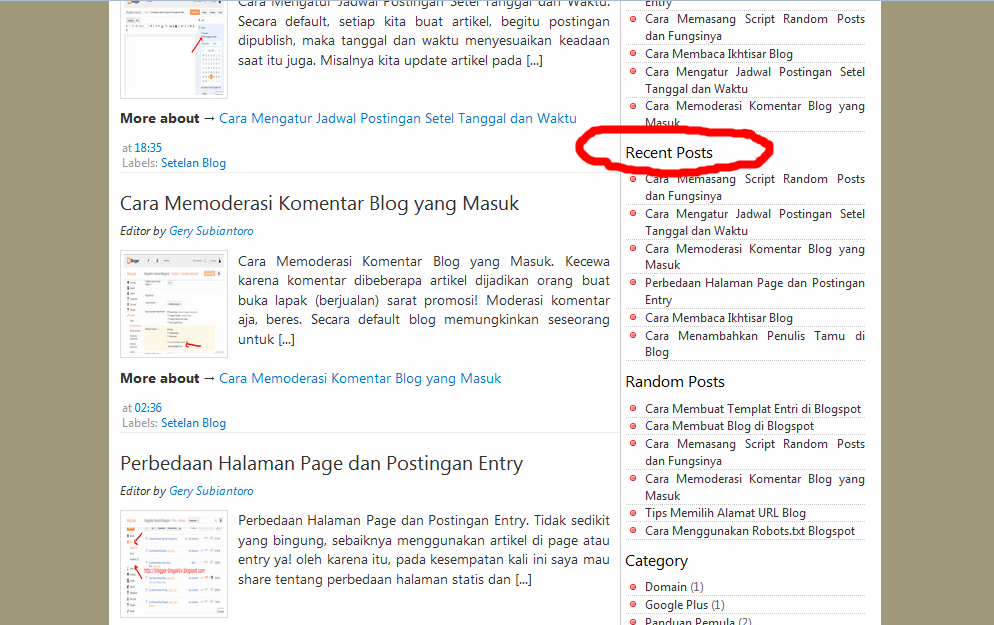Open the Cara Memoderasi Komentar post thumbnail
This screenshot has height=625, width=994.
pyautogui.click(x=174, y=305)
